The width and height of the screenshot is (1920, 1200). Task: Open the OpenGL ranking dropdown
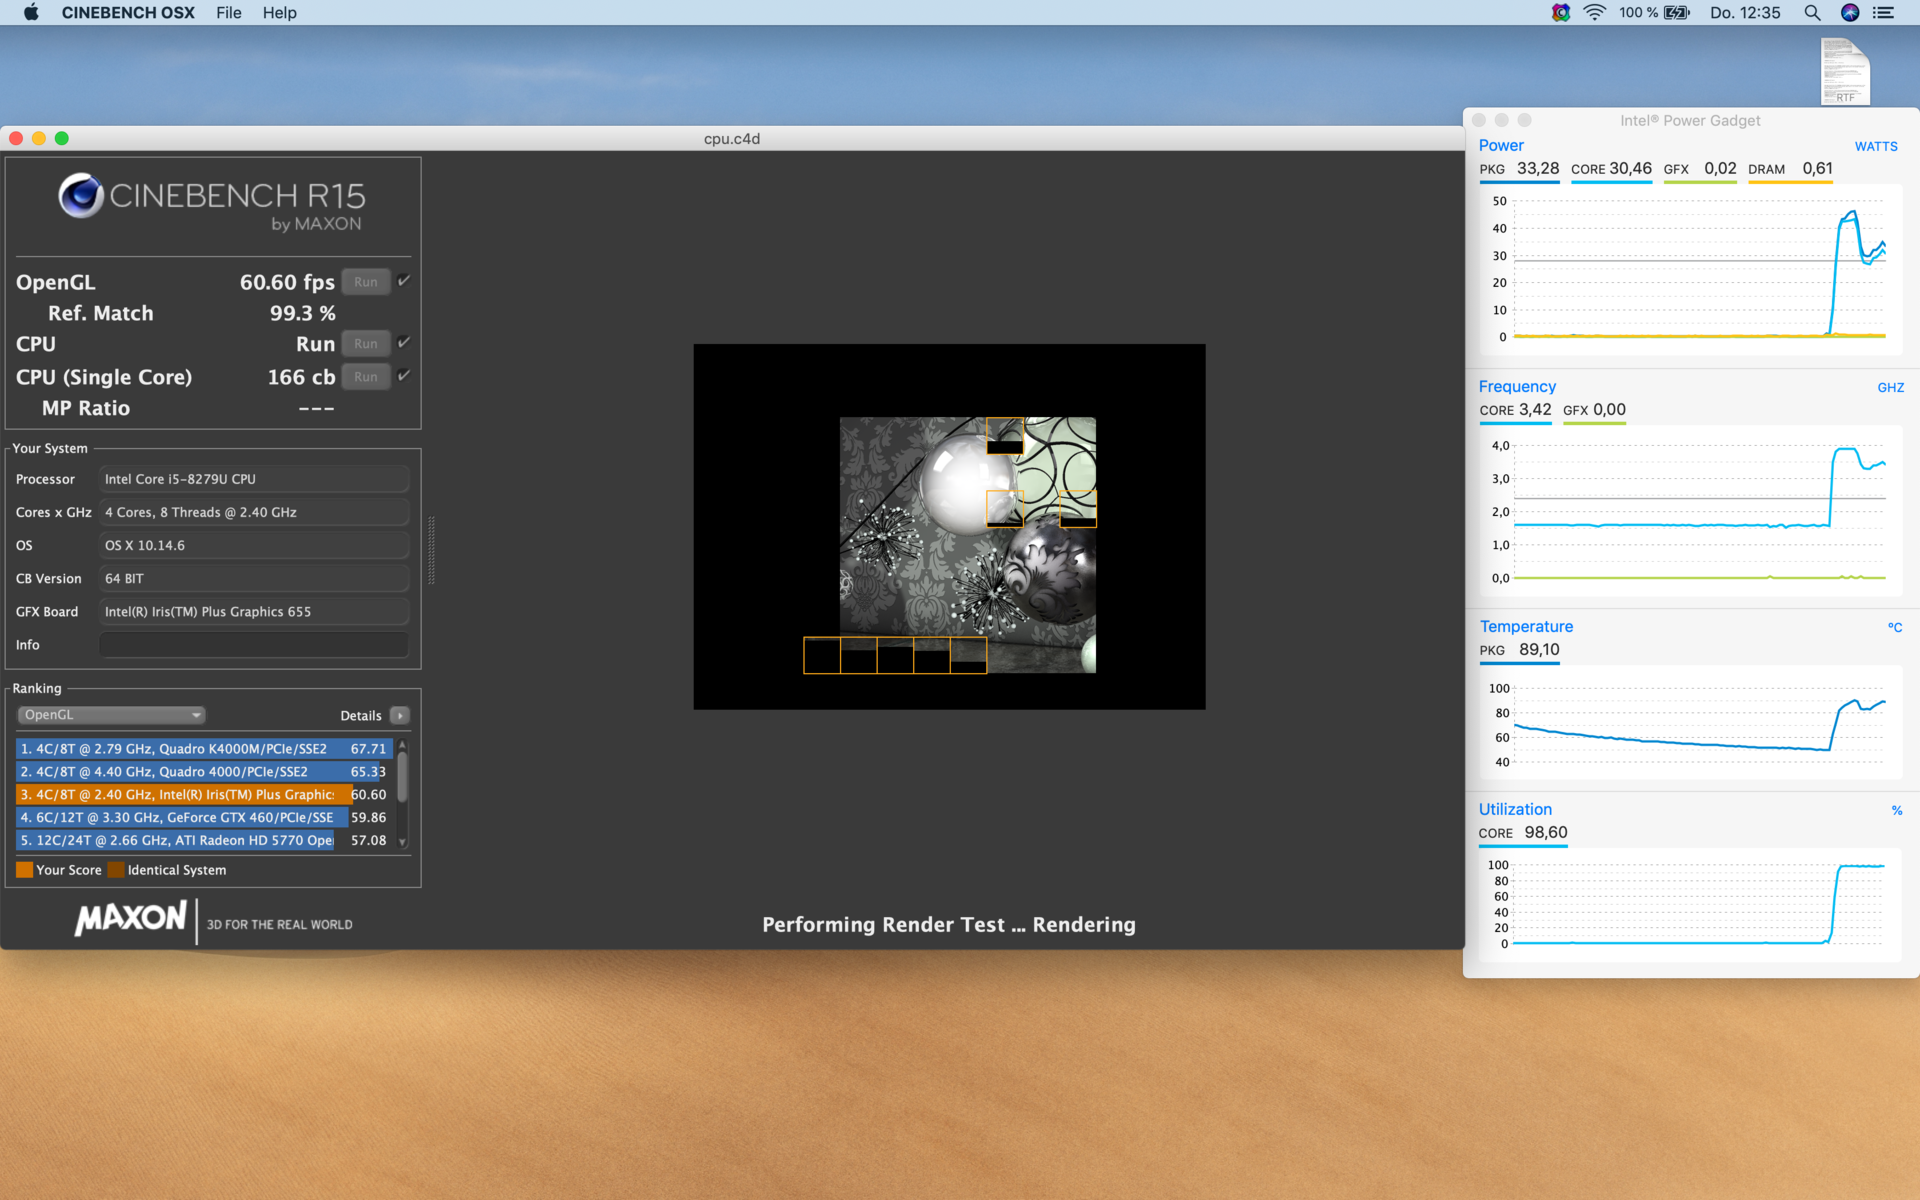pos(112,715)
